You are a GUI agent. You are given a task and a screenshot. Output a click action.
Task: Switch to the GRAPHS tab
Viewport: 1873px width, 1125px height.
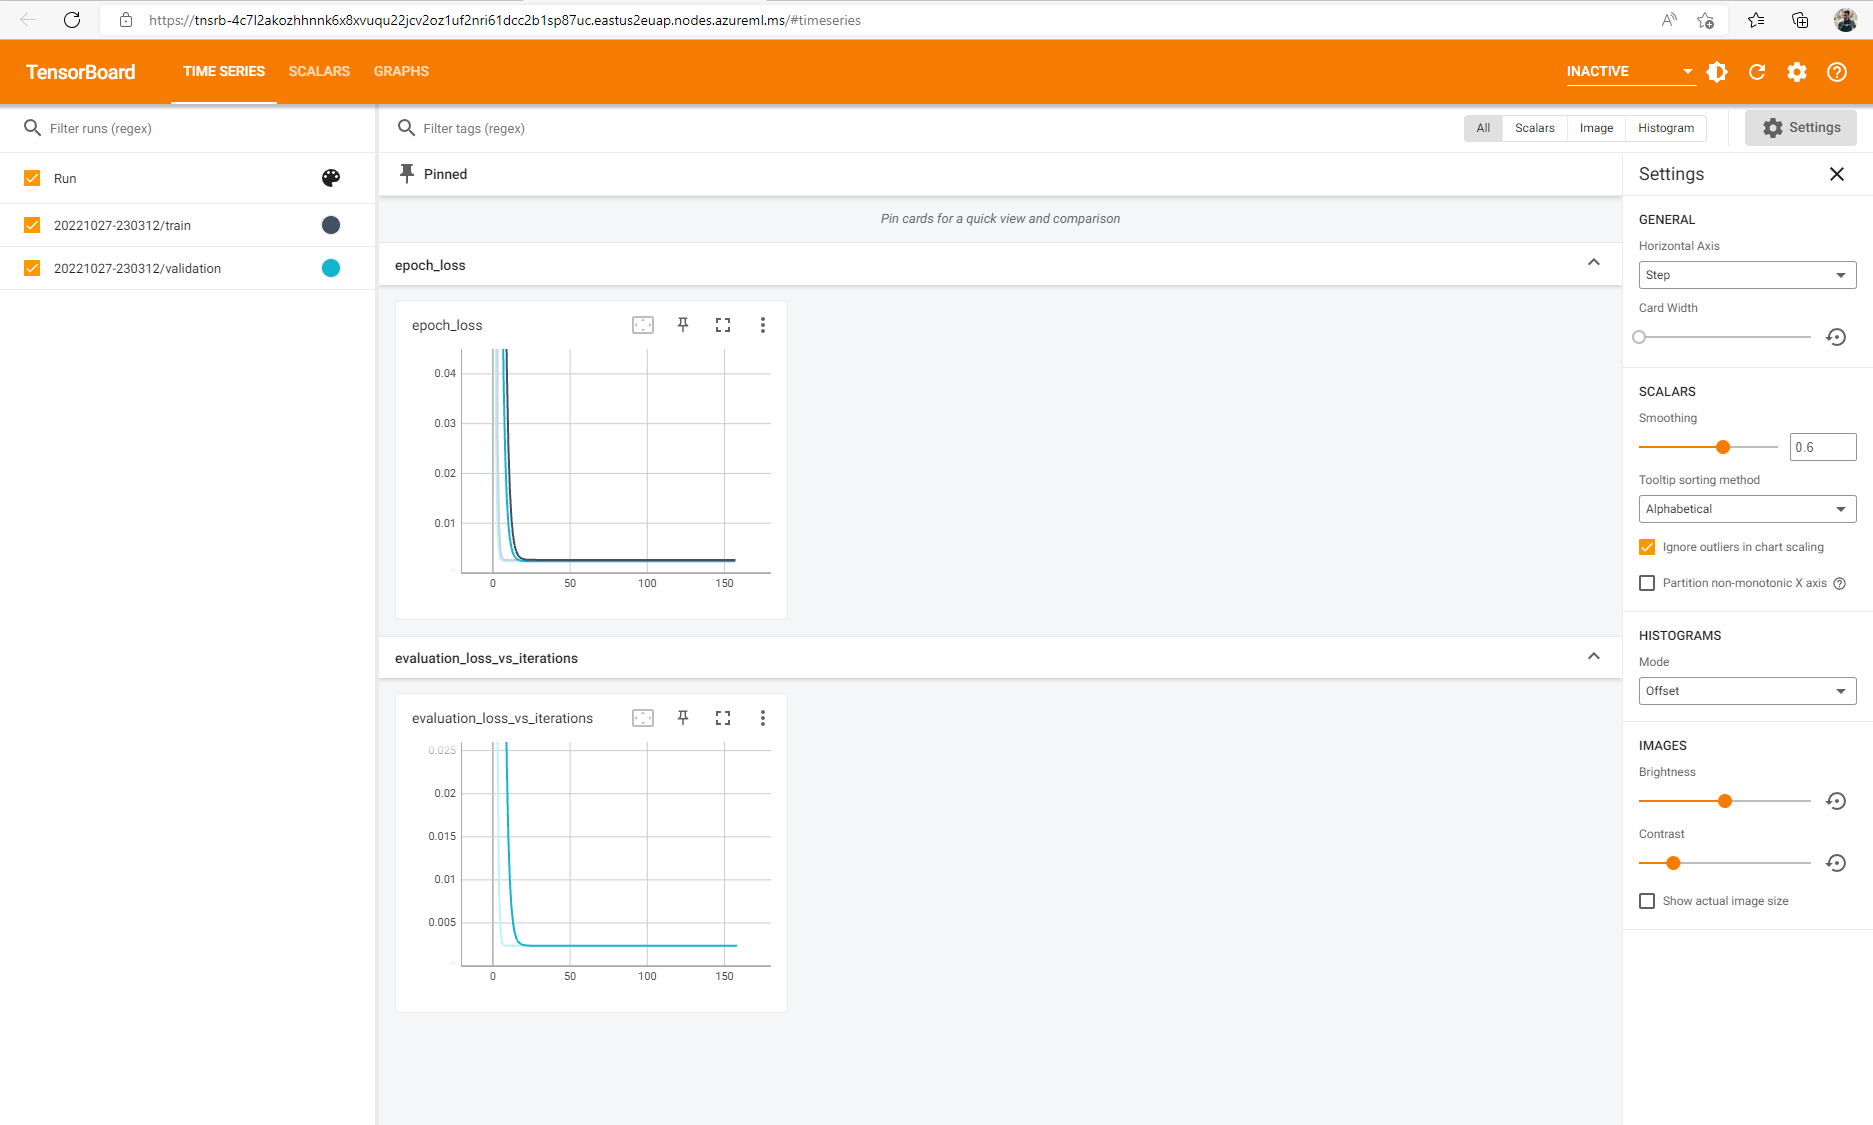point(401,72)
